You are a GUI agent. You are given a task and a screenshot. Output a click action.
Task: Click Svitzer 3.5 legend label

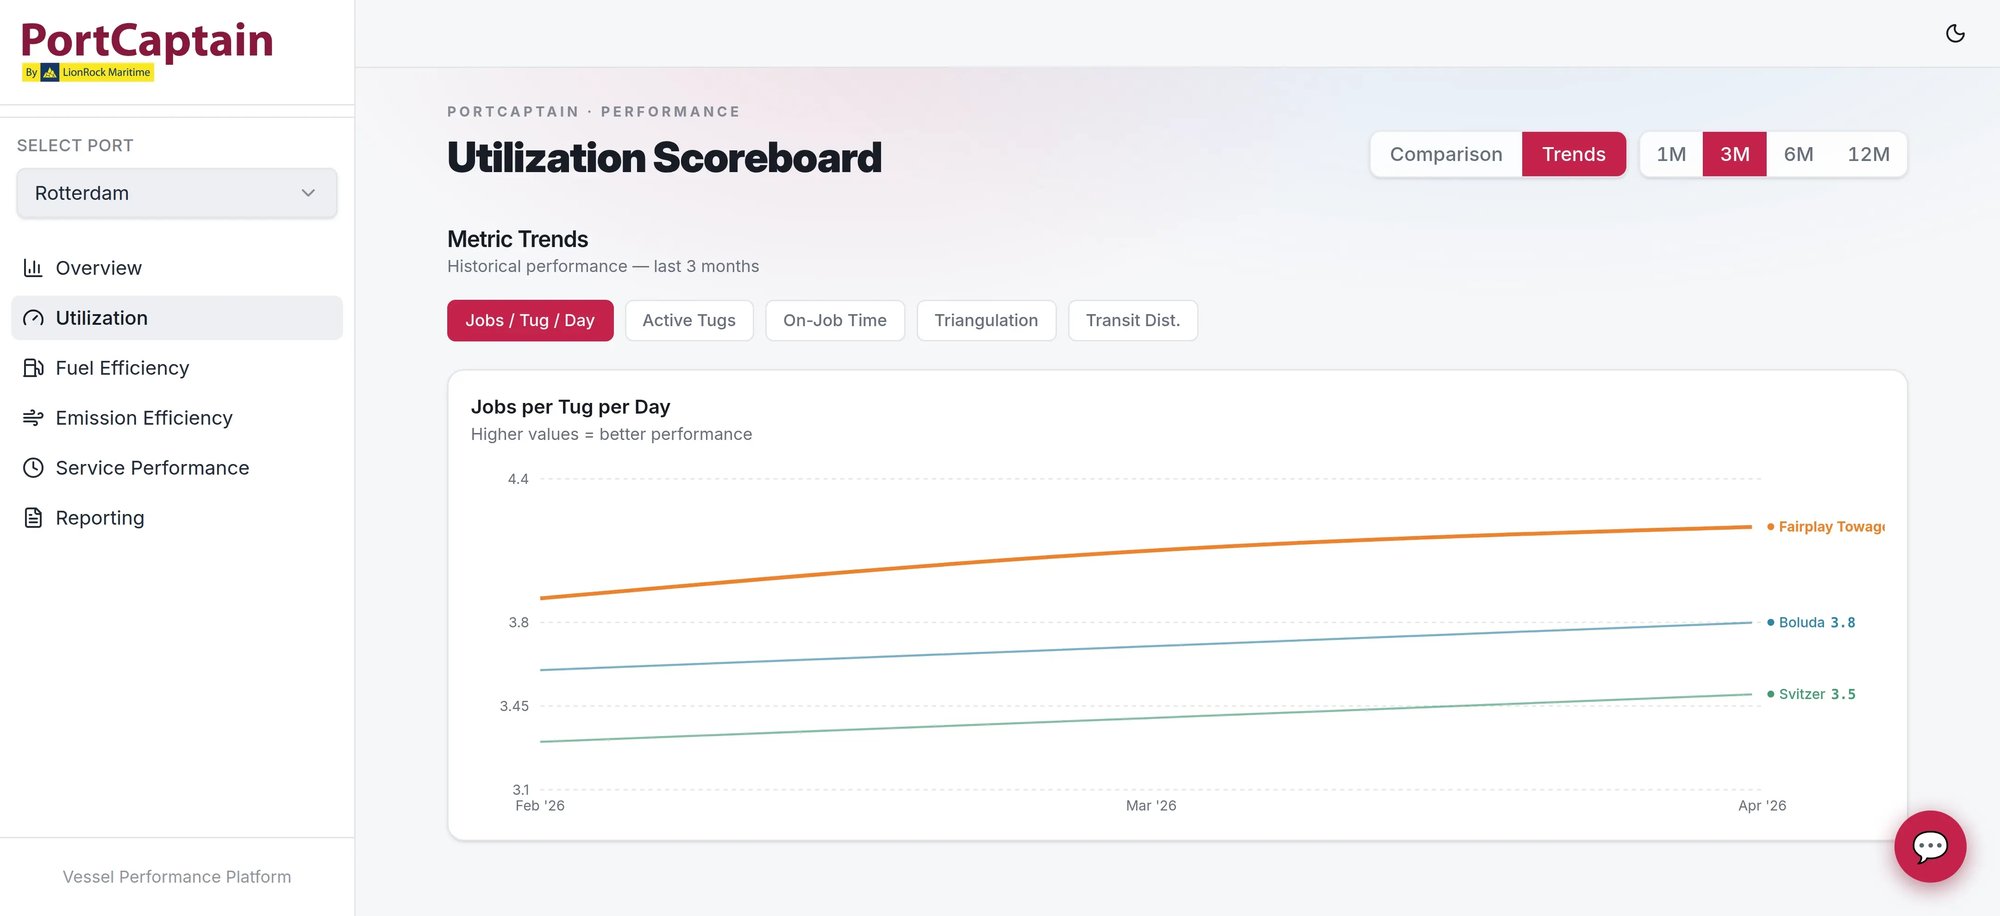click(1811, 694)
